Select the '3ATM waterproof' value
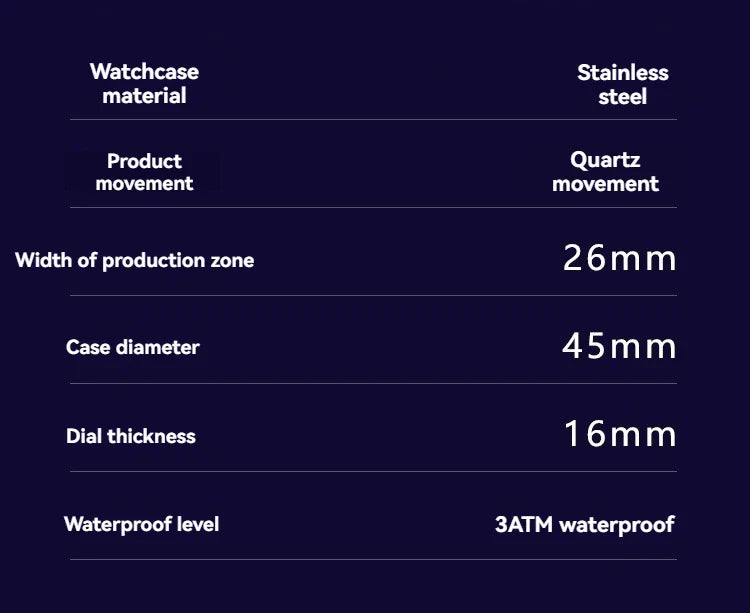This screenshot has width=750, height=613. point(584,524)
